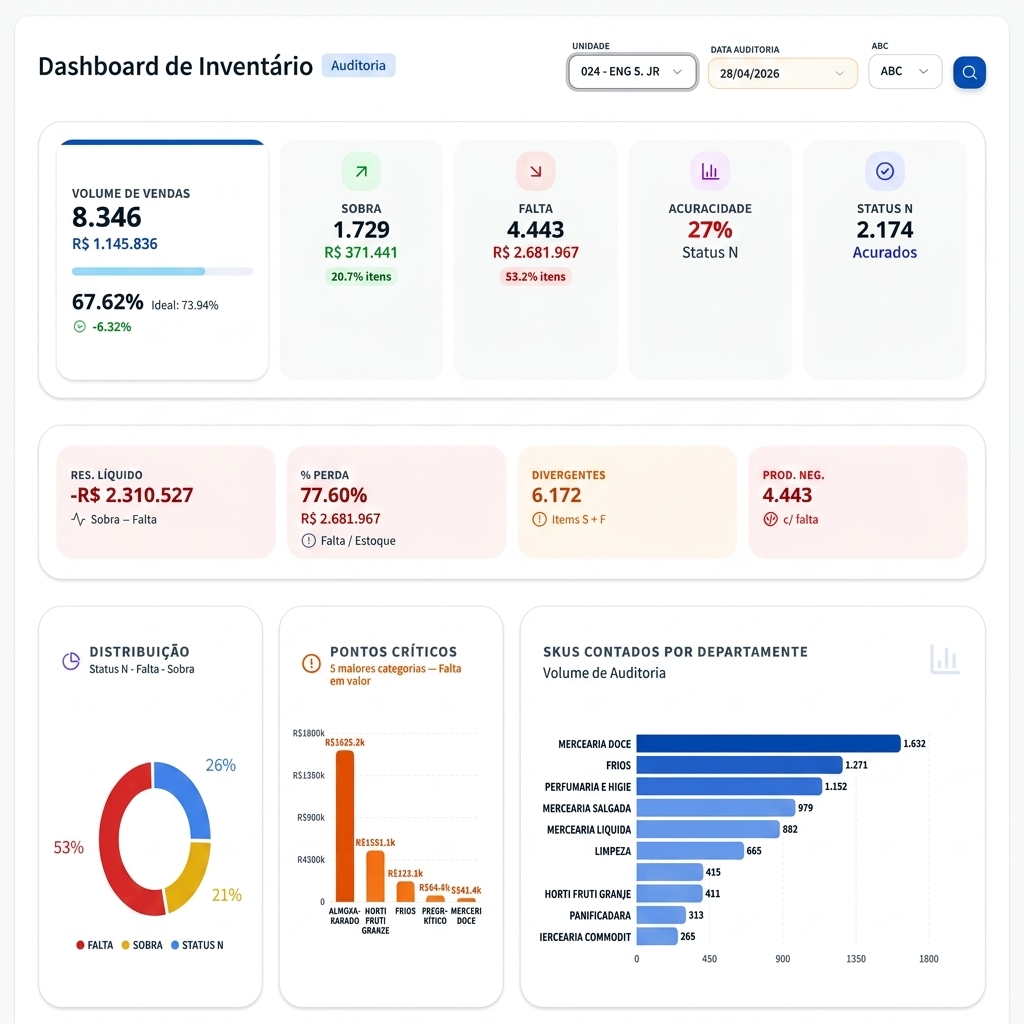Click the Auditoria badge
The height and width of the screenshot is (1024, 1024).
(x=358, y=65)
